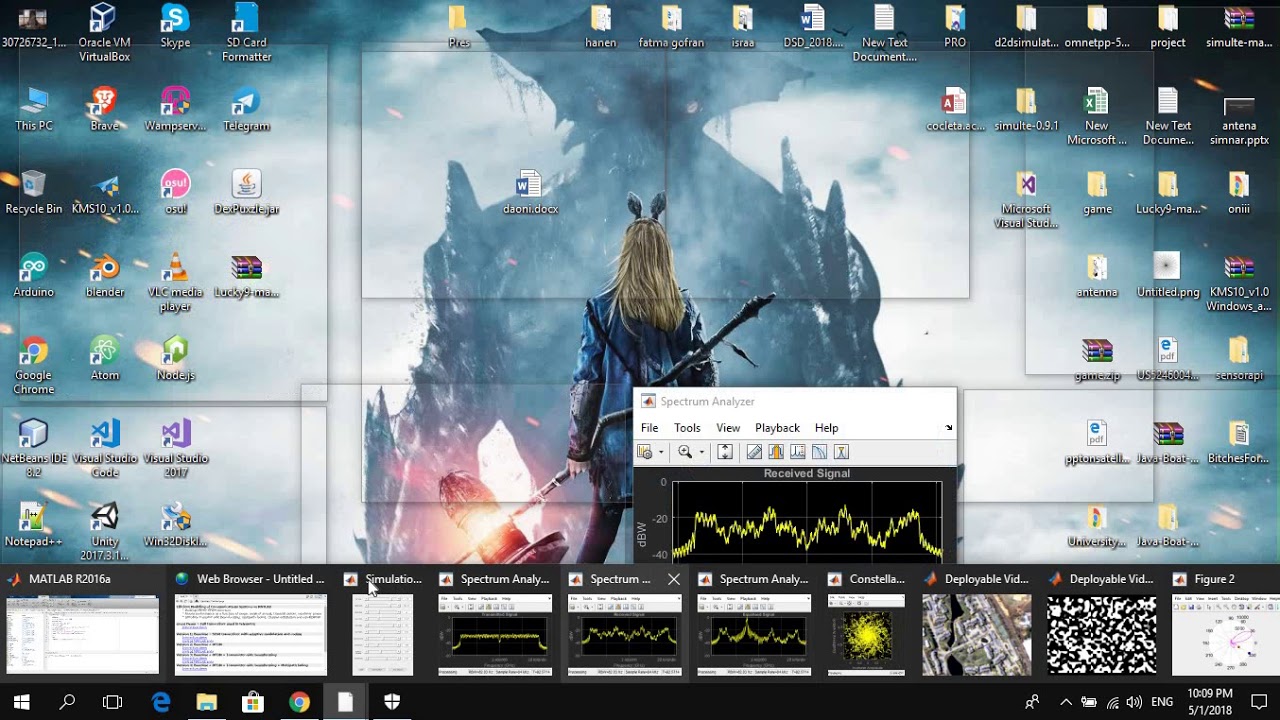The width and height of the screenshot is (1280, 720).
Task: Select the Visual Studio 2017 desktop icon
Action: pyautogui.click(x=175, y=449)
